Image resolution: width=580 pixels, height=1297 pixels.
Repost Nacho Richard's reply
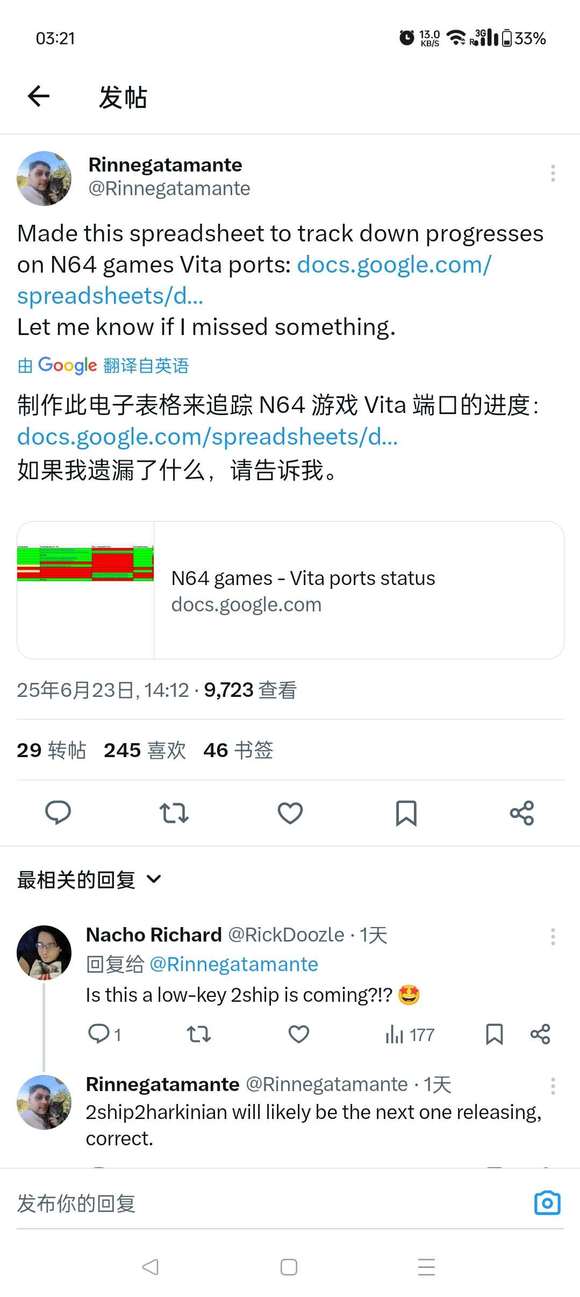click(x=199, y=1034)
